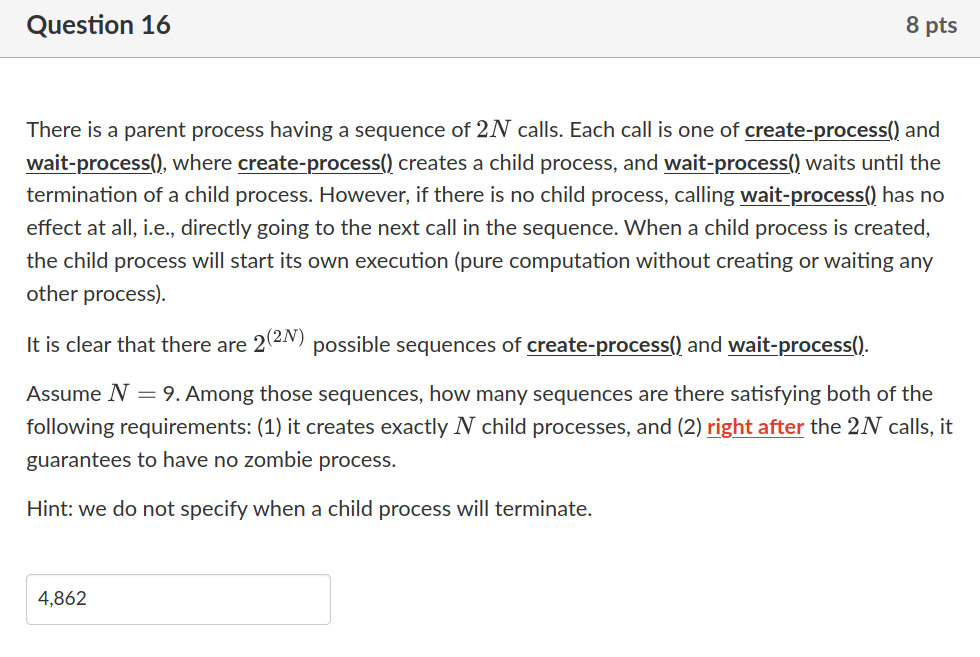The width and height of the screenshot is (980, 657).
Task: Click the Question 16 heading
Action: pyautogui.click(x=99, y=25)
